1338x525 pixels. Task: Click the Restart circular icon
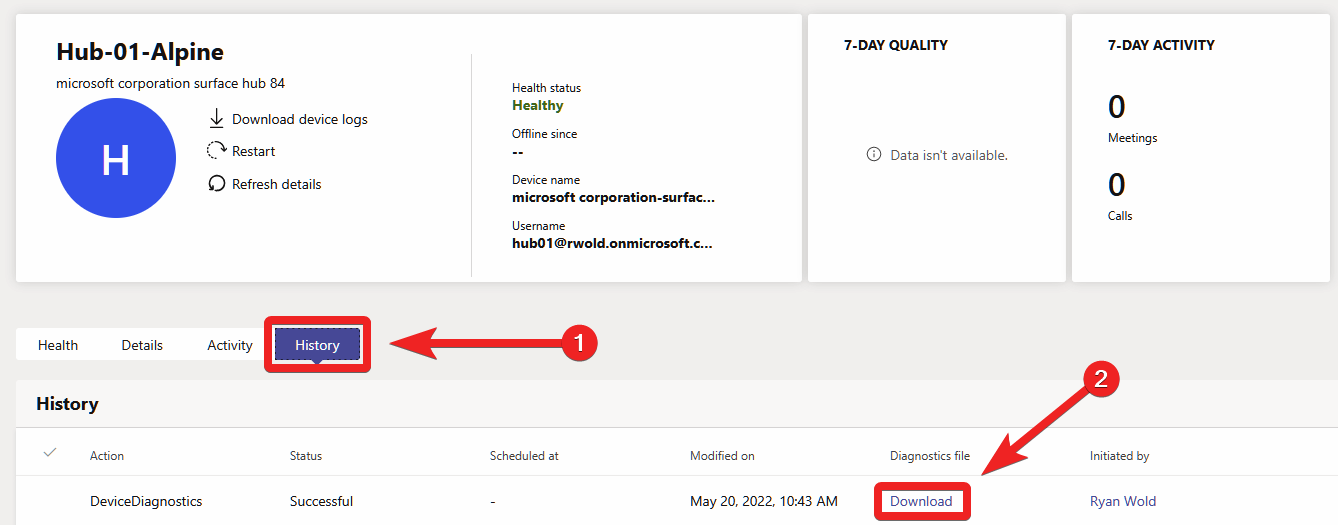tap(216, 151)
